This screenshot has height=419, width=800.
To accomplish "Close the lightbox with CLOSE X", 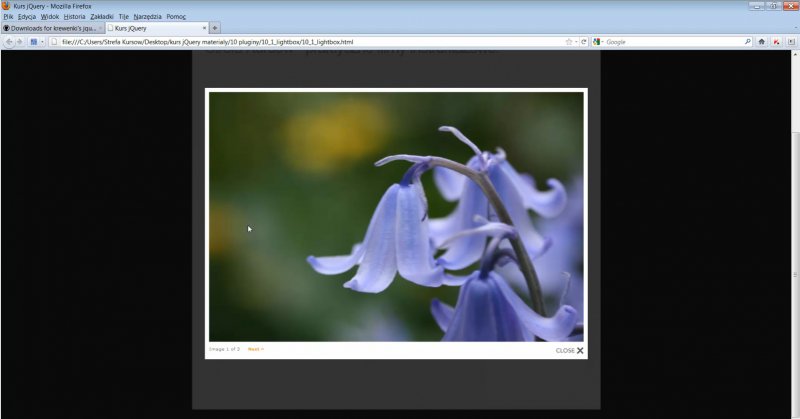I will 569,351.
